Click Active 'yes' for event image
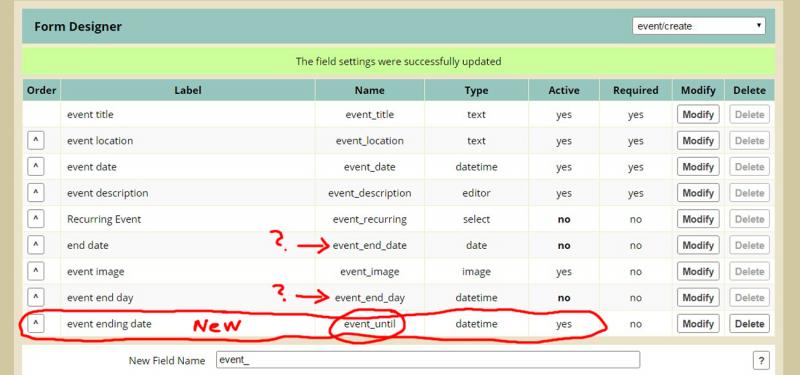 pos(564,272)
